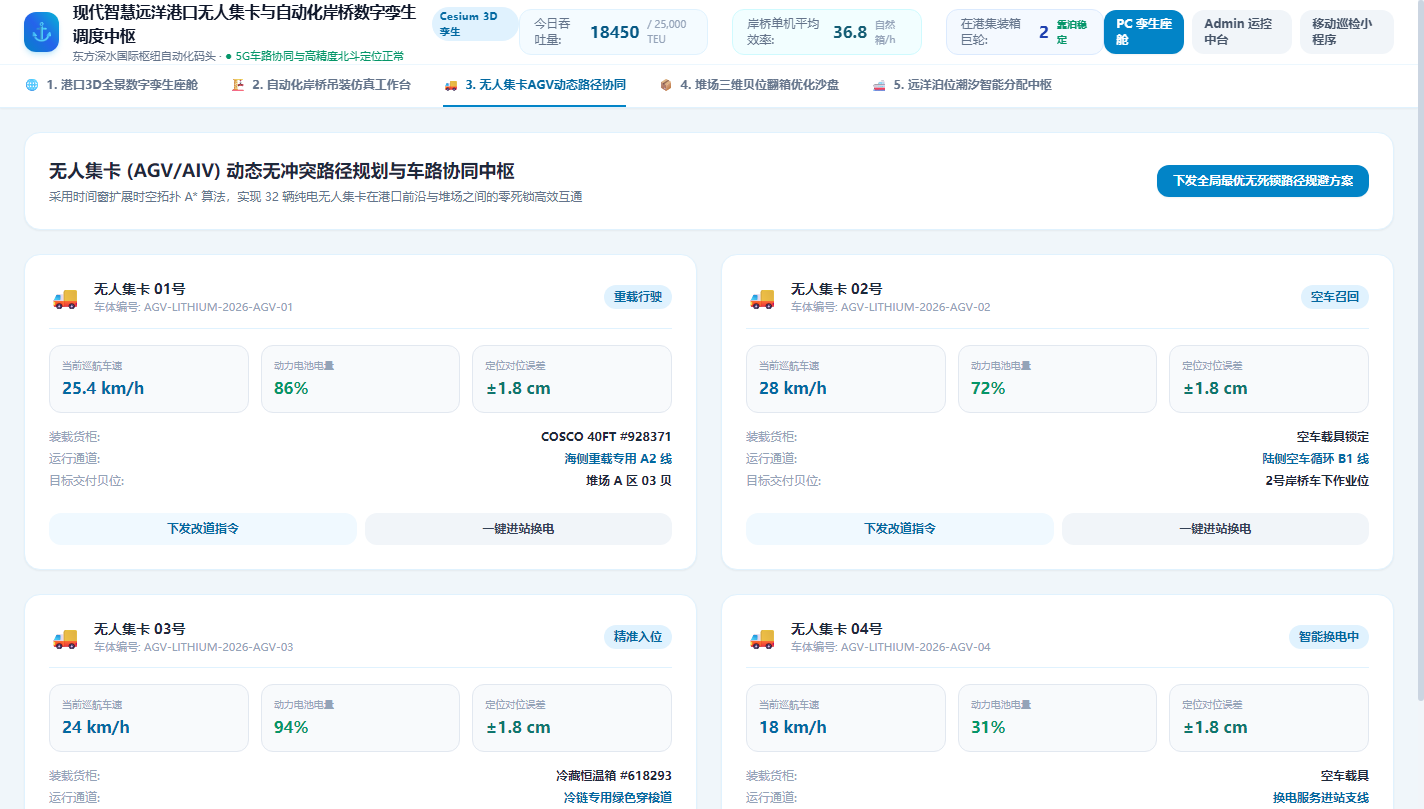The height and width of the screenshot is (809, 1424).
Task: Click the 重载行驶 status badge
Action: point(638,297)
